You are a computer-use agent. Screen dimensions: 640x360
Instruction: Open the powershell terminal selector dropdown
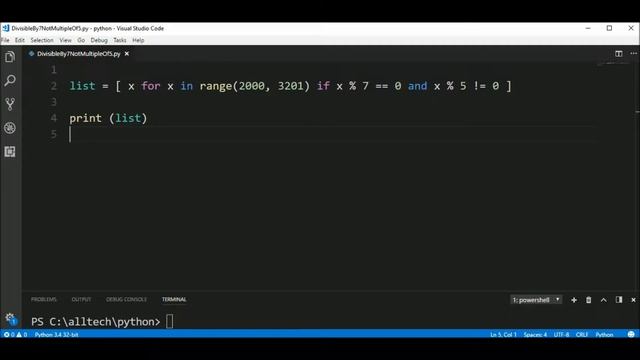(x=536, y=300)
